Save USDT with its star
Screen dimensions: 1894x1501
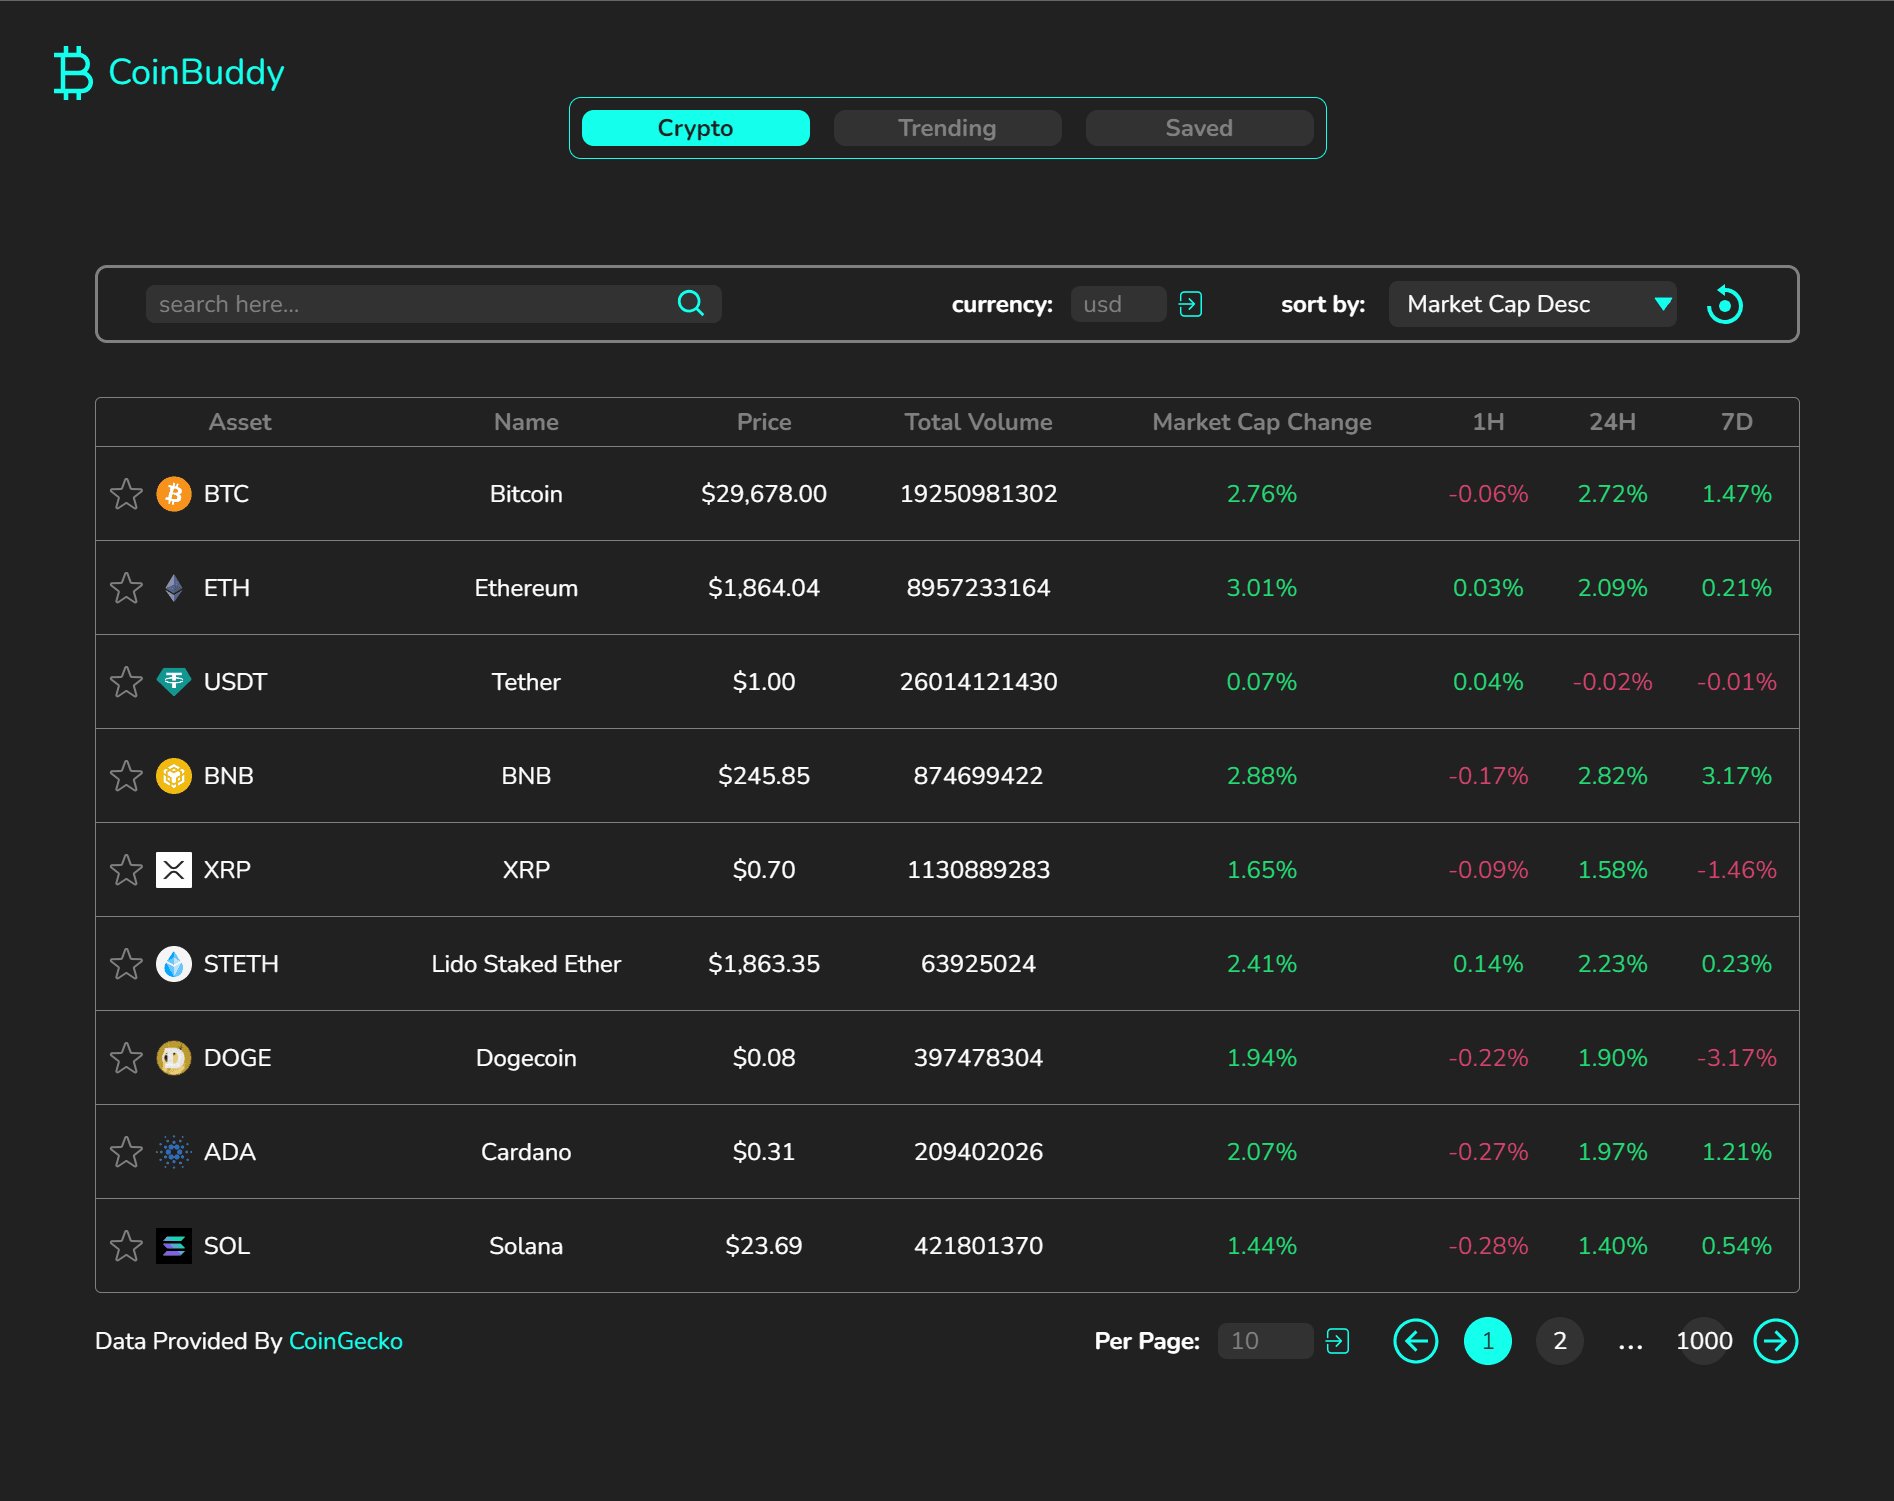click(x=126, y=682)
